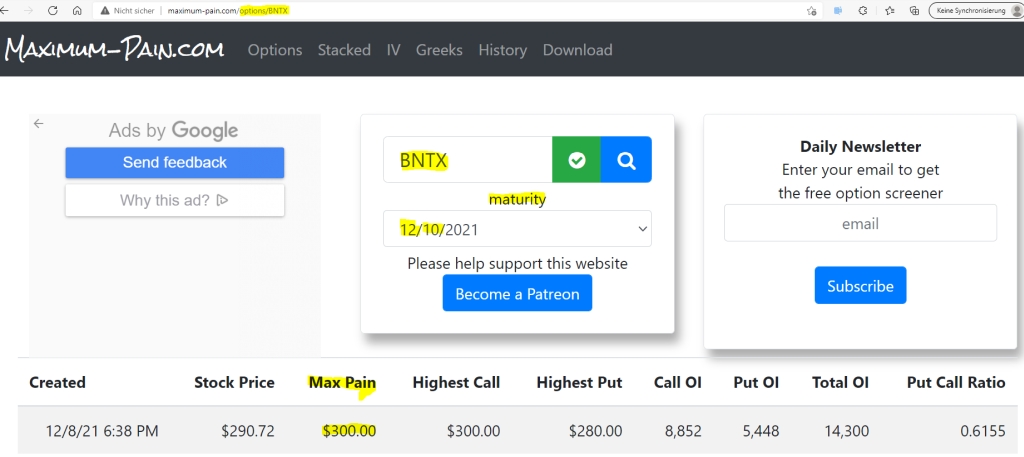Click the 0.6155 put call ratio
Viewport: 1024px width, 457px height.
point(983,432)
